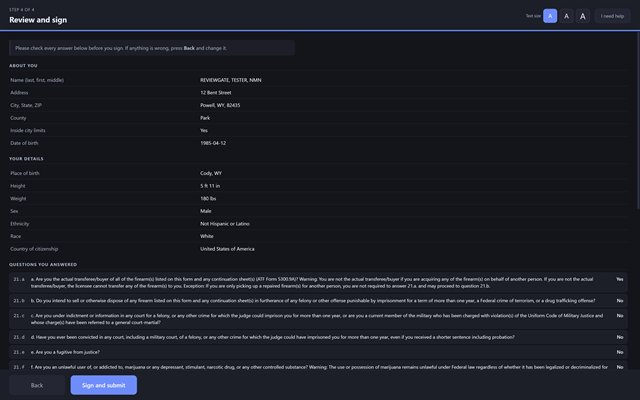
Task: Click the height value 5 ft 11 in
Action: (210, 186)
